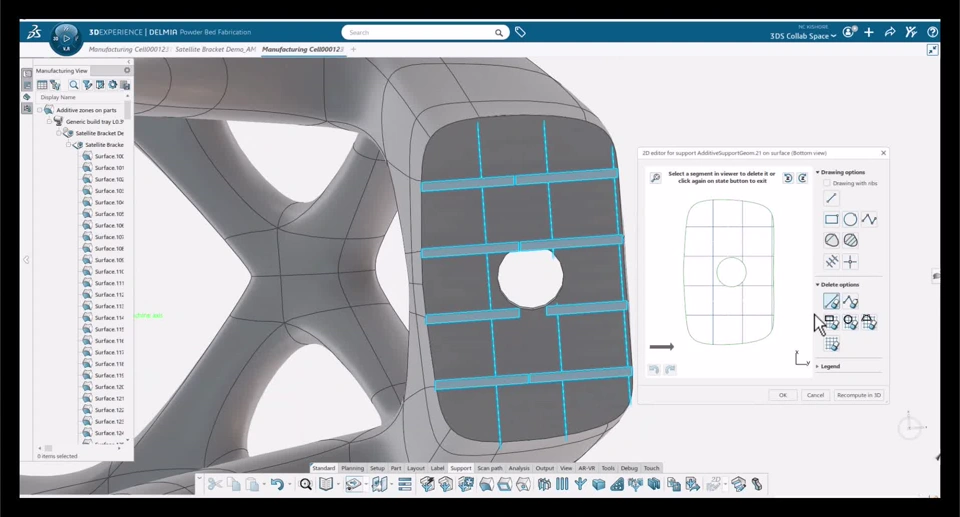The height and width of the screenshot is (517, 960).
Task: Select the line drawing tool in Drawing options
Action: click(831, 198)
